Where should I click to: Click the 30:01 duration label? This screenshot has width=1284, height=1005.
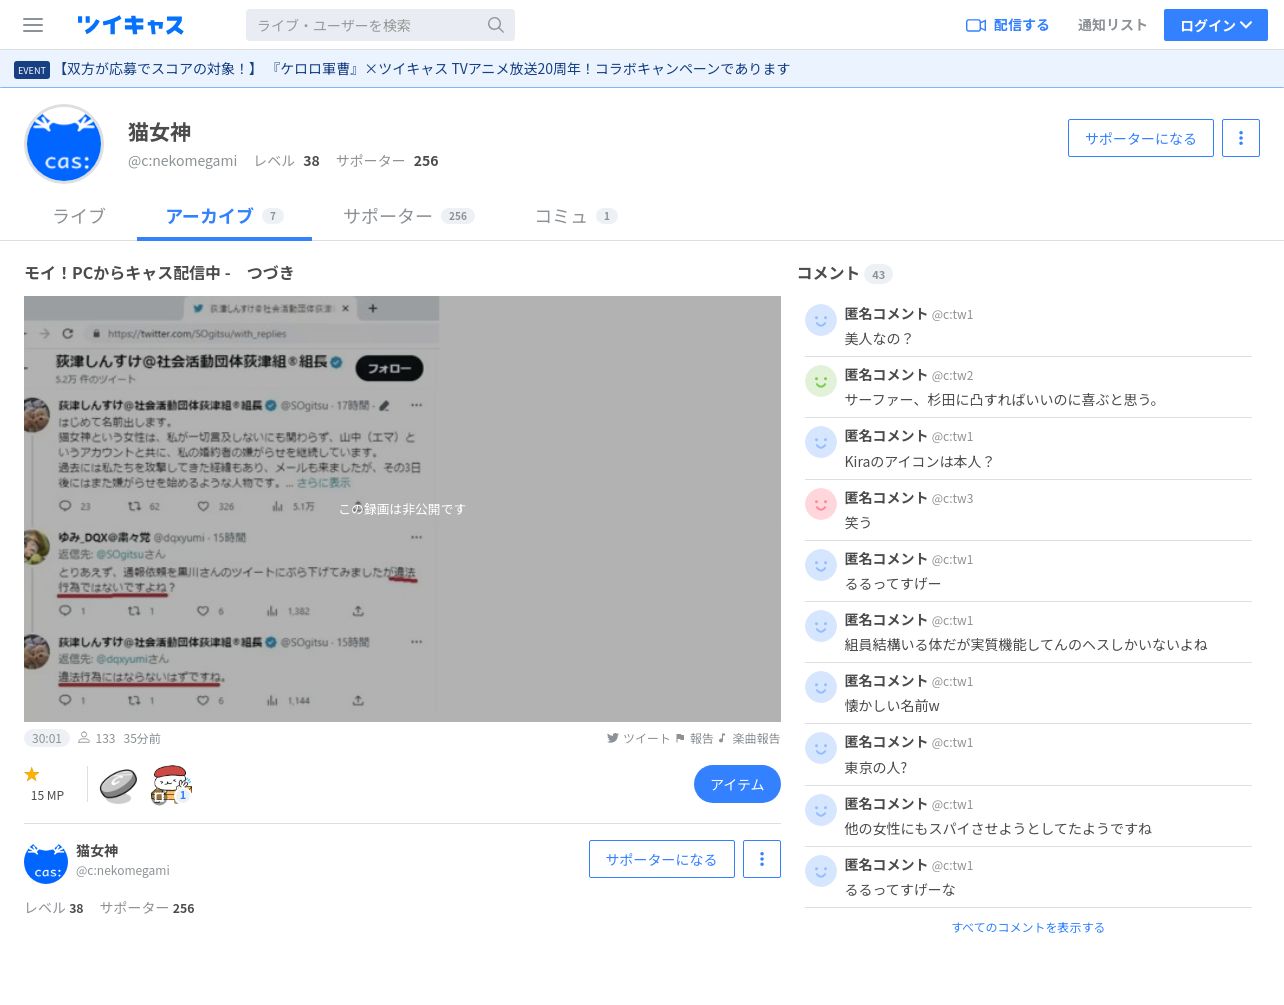click(x=47, y=738)
